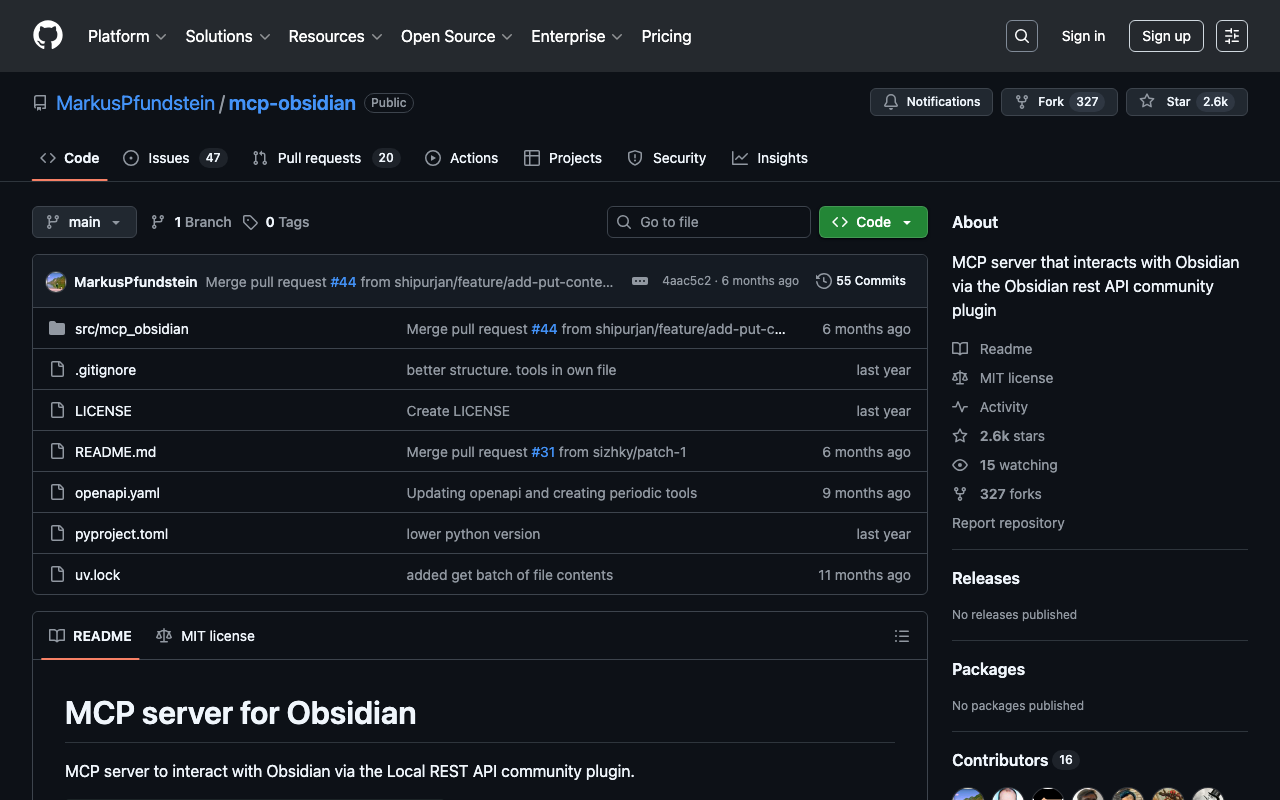This screenshot has width=1280, height=800.
Task: Click the Sign up button
Action: (x=1166, y=36)
